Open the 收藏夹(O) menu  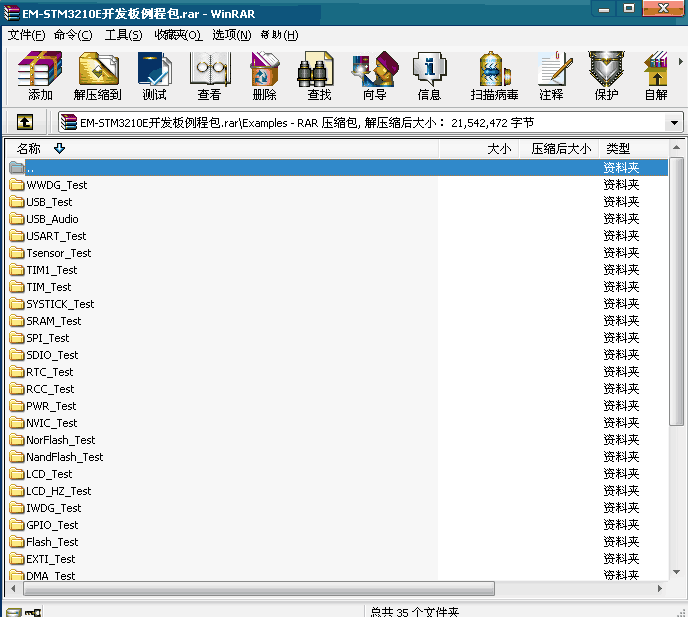click(178, 35)
